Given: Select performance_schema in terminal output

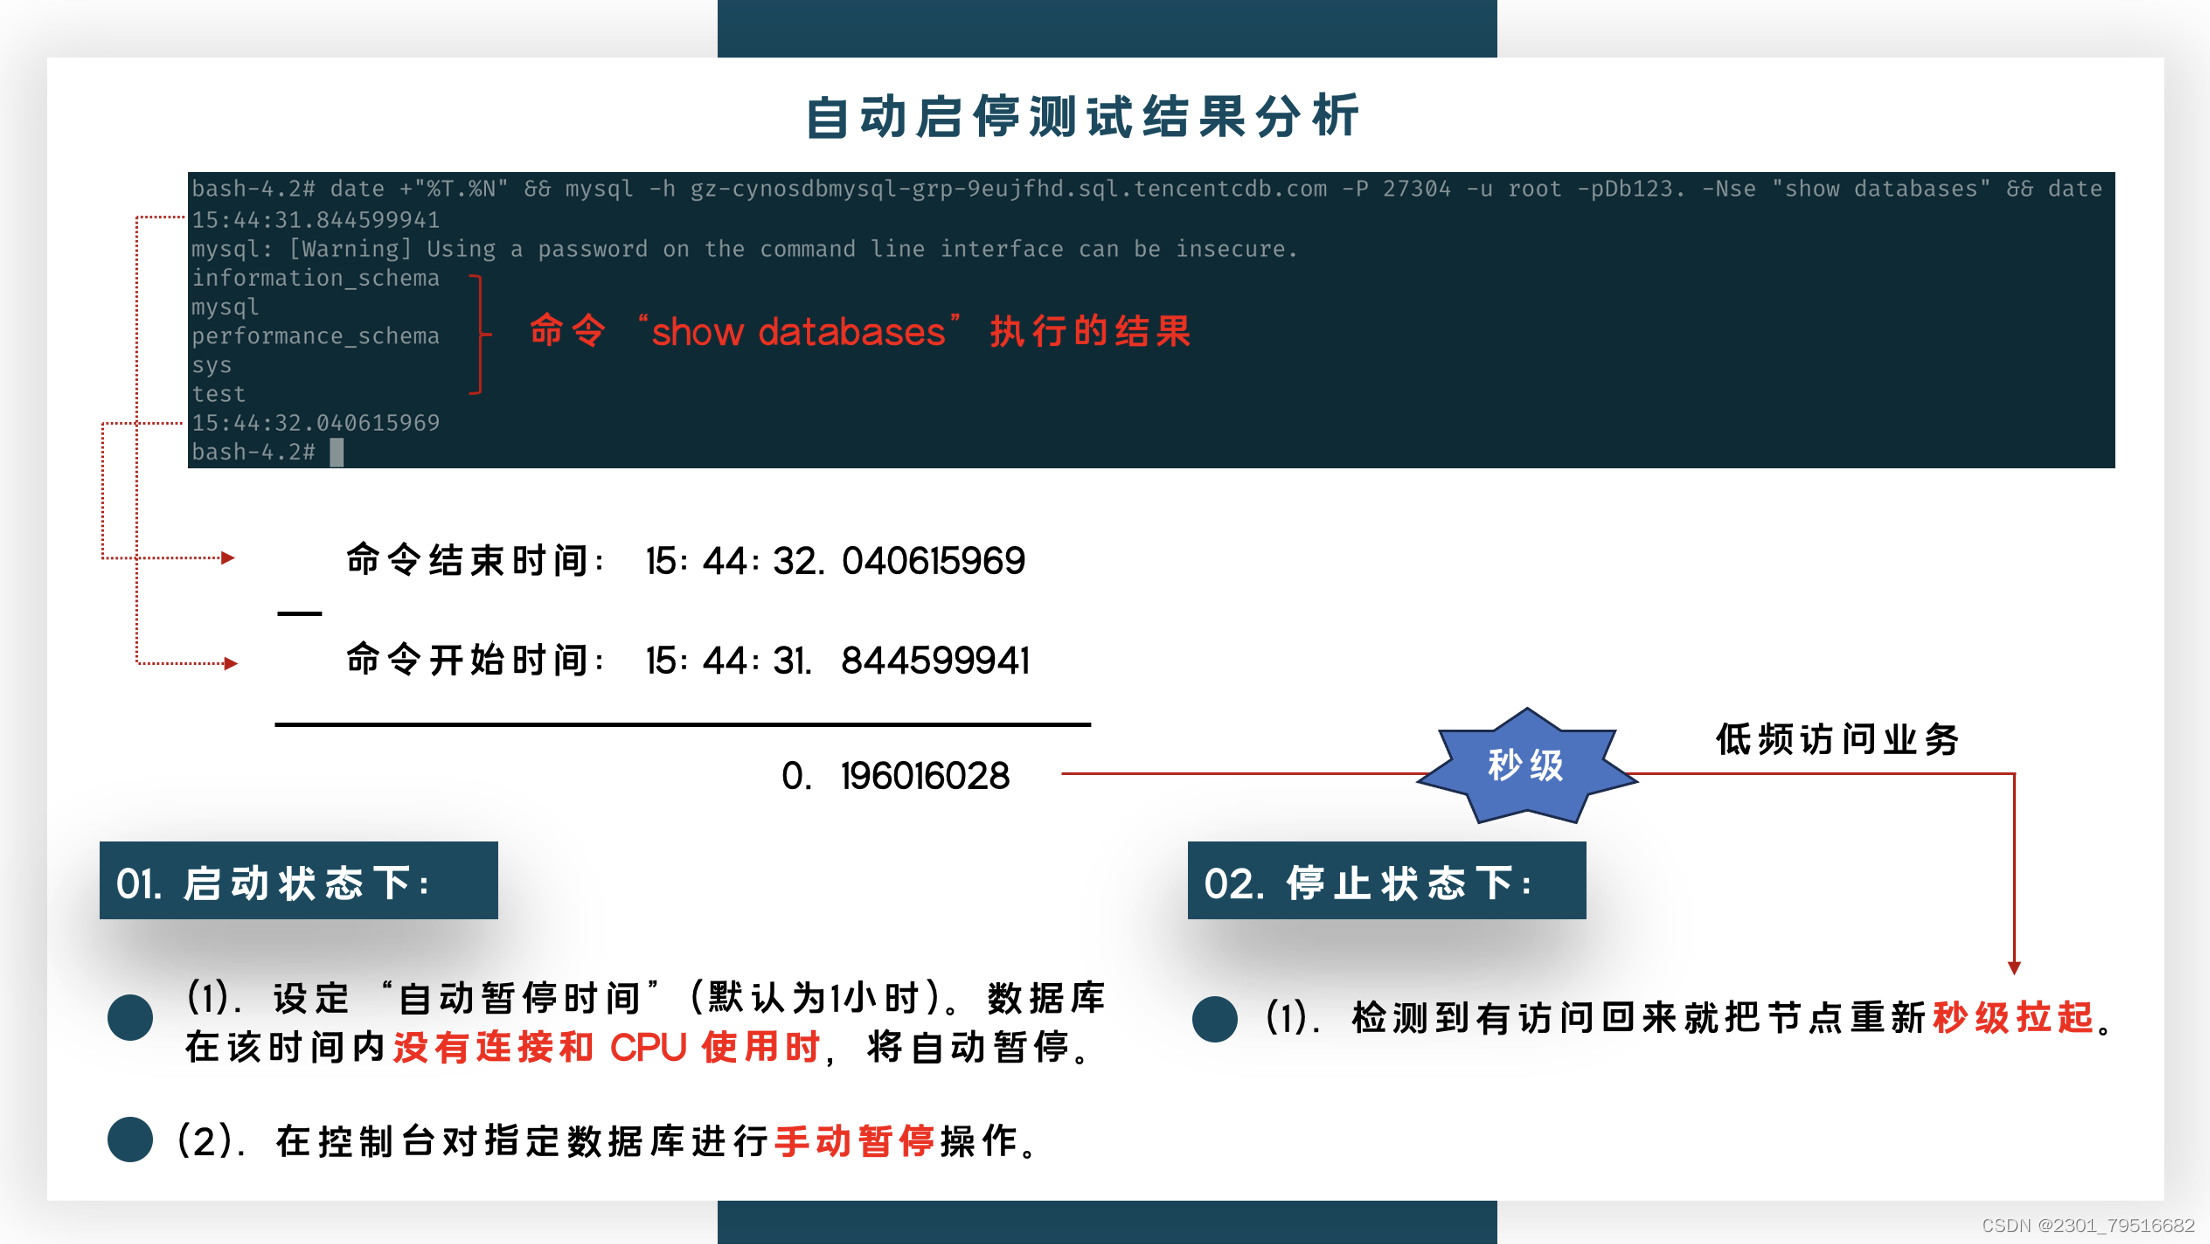Looking at the screenshot, I should pos(315,336).
